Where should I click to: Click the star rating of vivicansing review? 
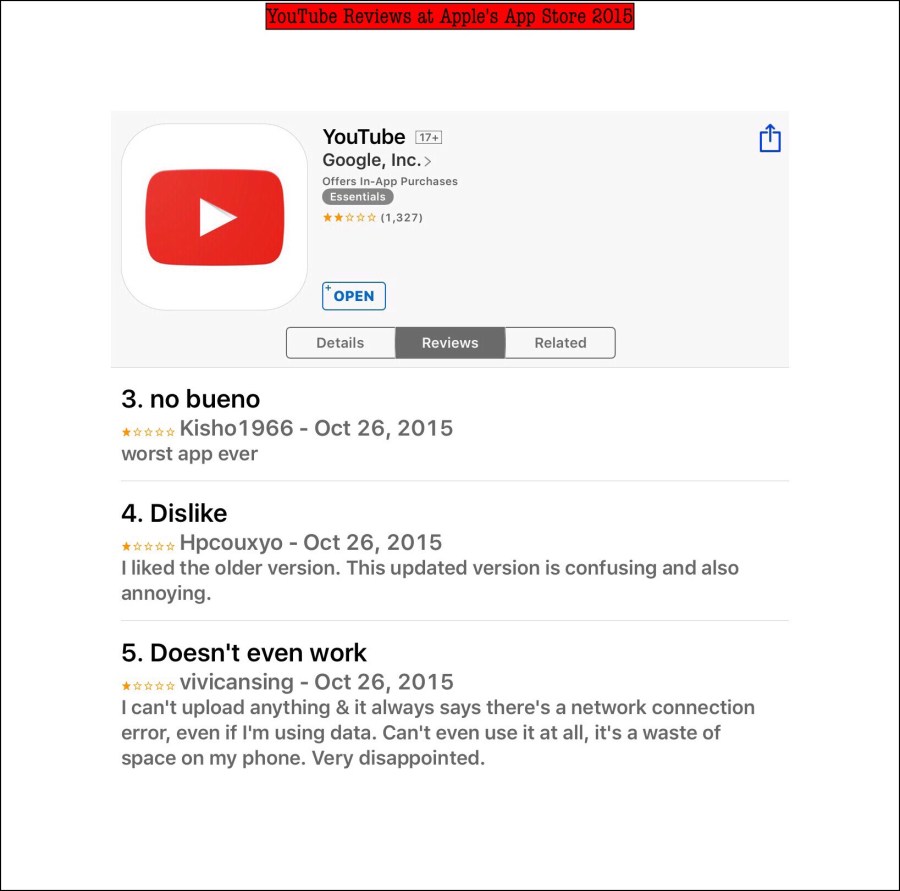pos(148,685)
